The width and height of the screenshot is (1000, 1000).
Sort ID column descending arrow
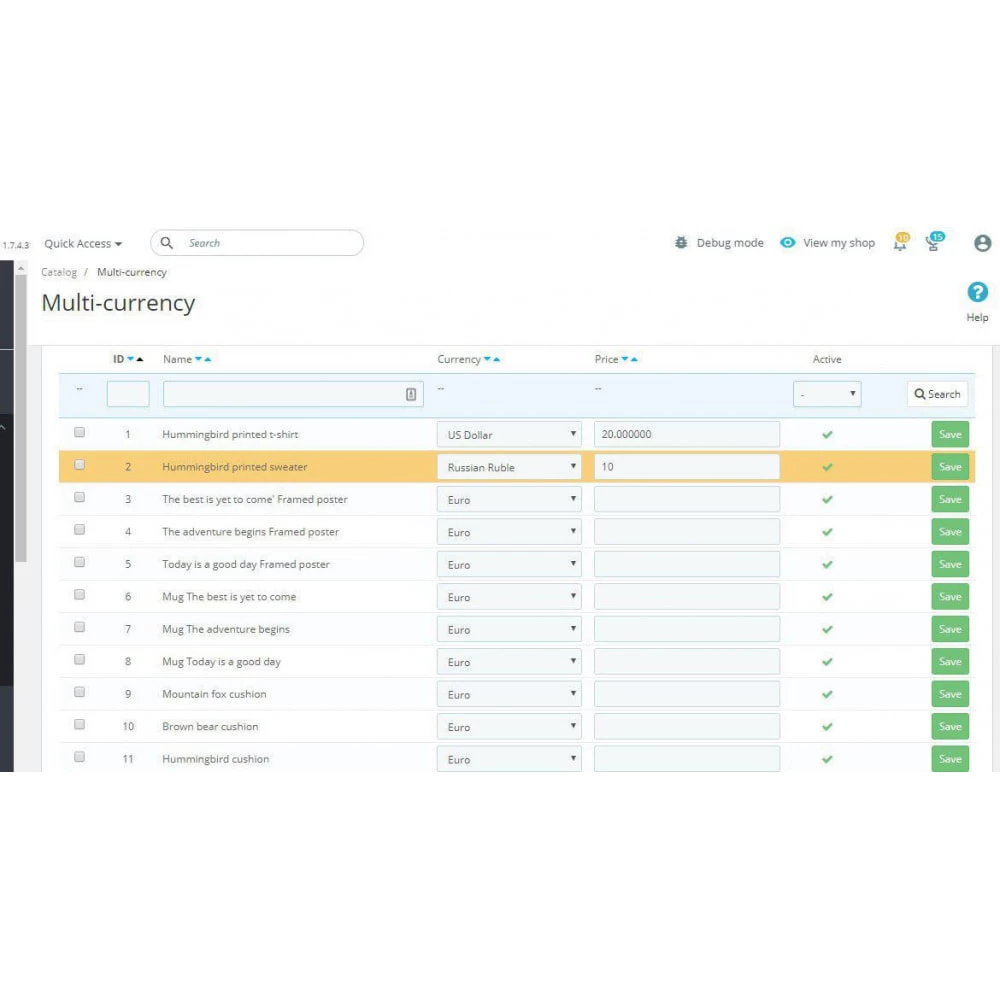(131, 359)
